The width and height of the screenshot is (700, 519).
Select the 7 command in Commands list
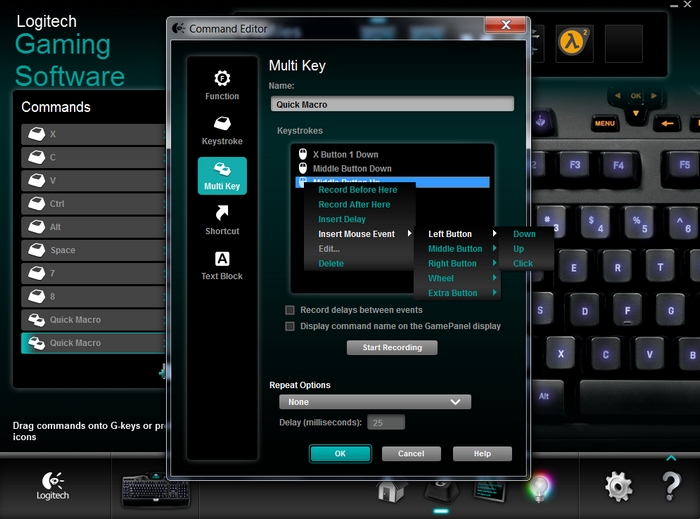pos(93,273)
